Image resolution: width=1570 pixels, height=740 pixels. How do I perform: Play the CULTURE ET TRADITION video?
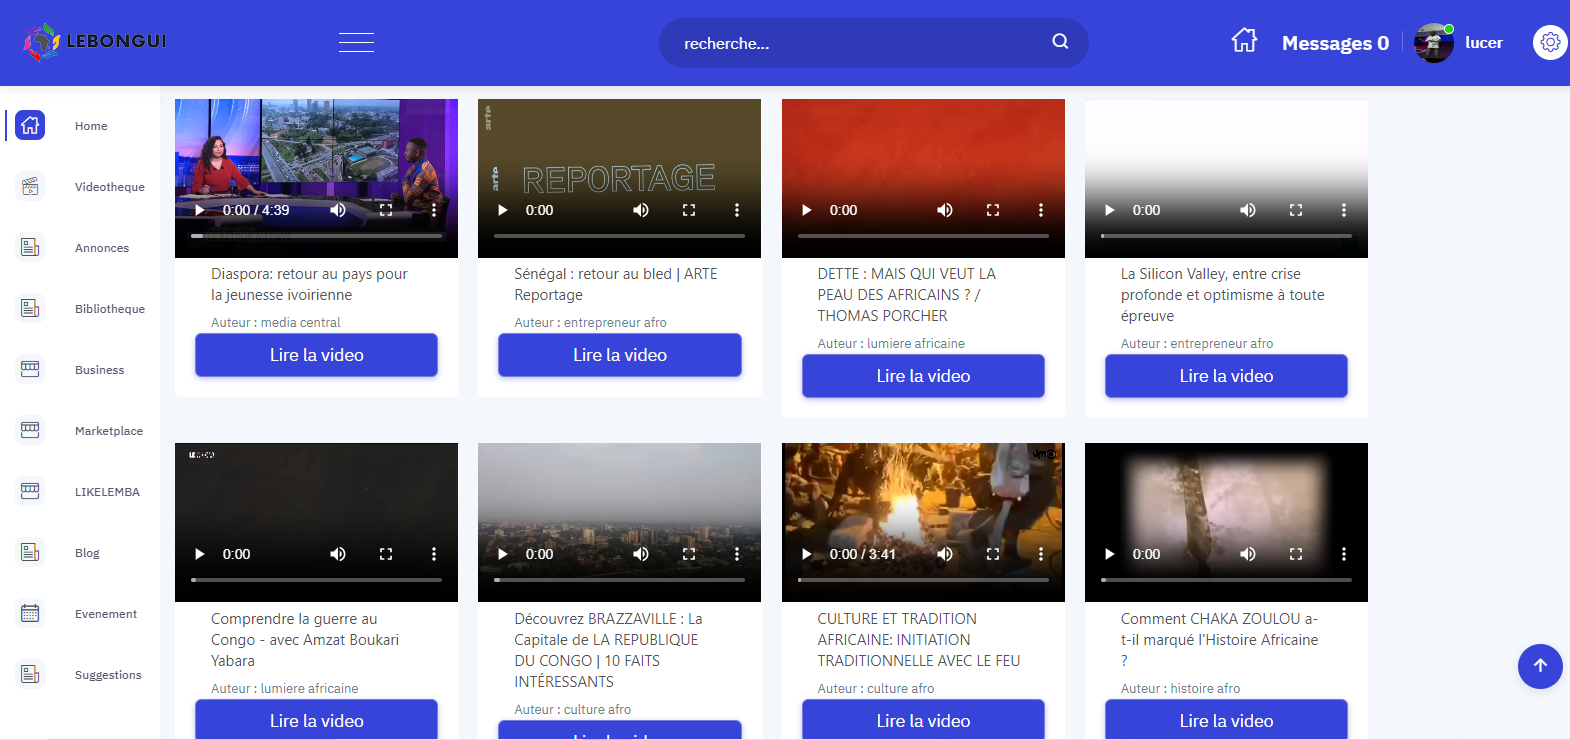(x=806, y=554)
